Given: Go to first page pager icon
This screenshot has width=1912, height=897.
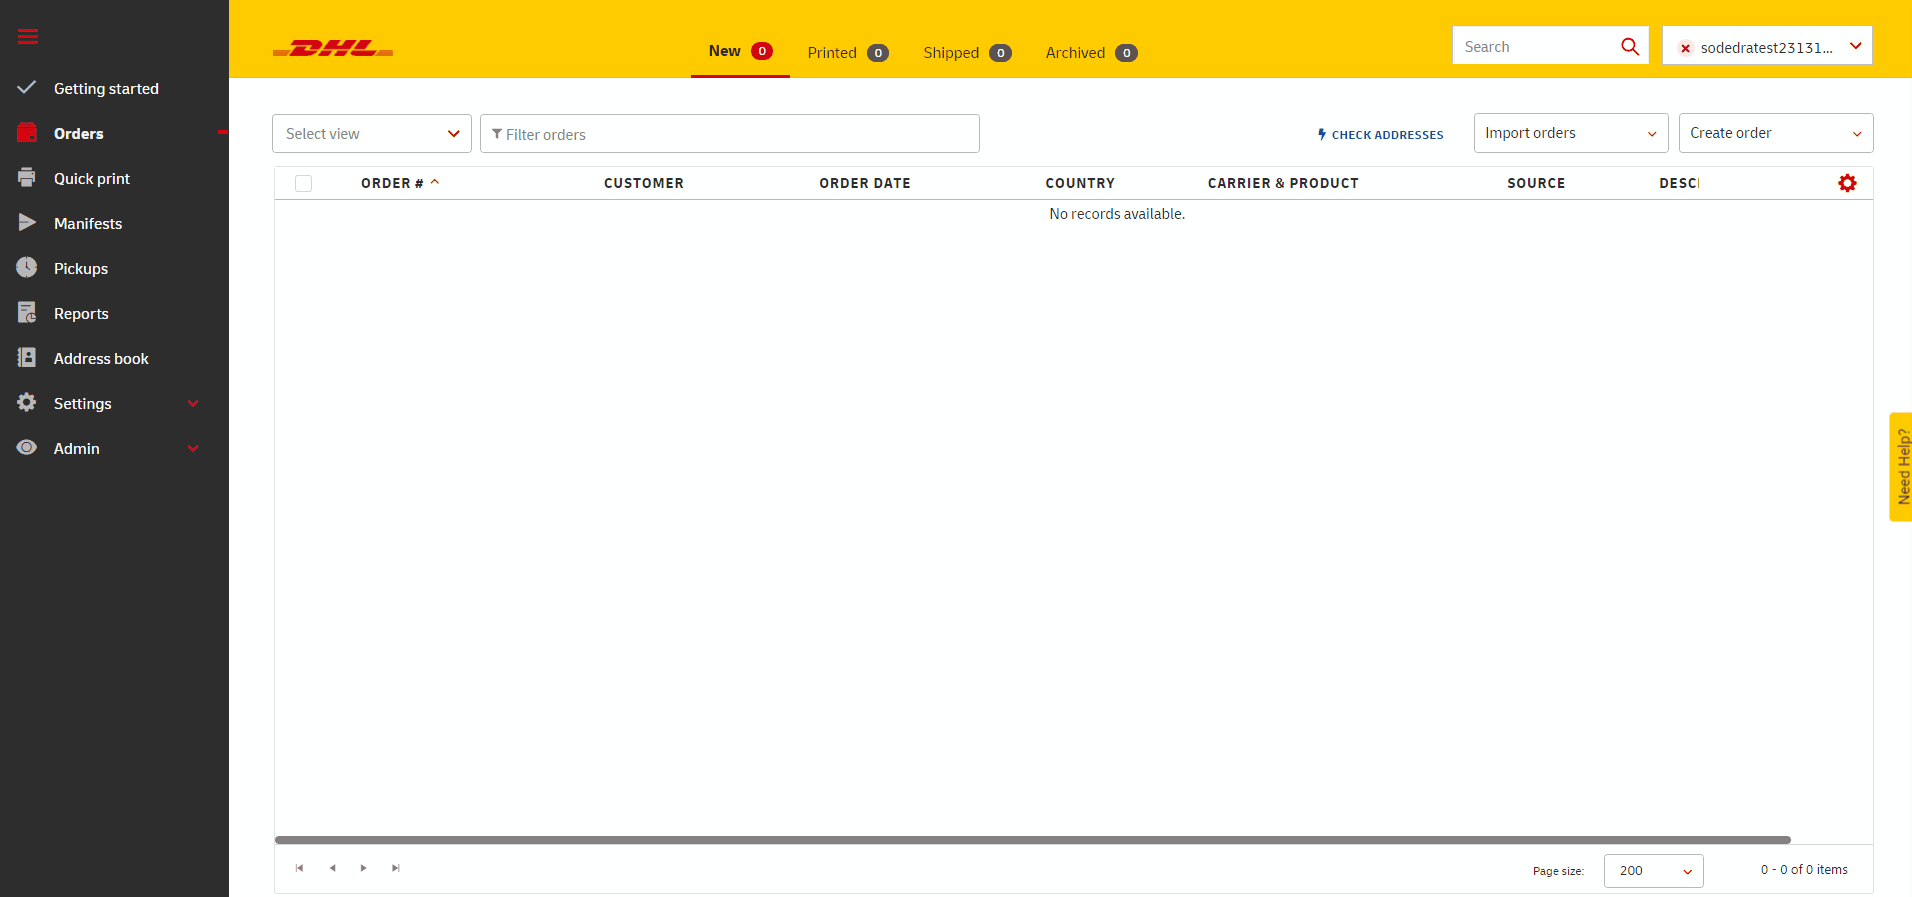Looking at the screenshot, I should (x=299, y=868).
